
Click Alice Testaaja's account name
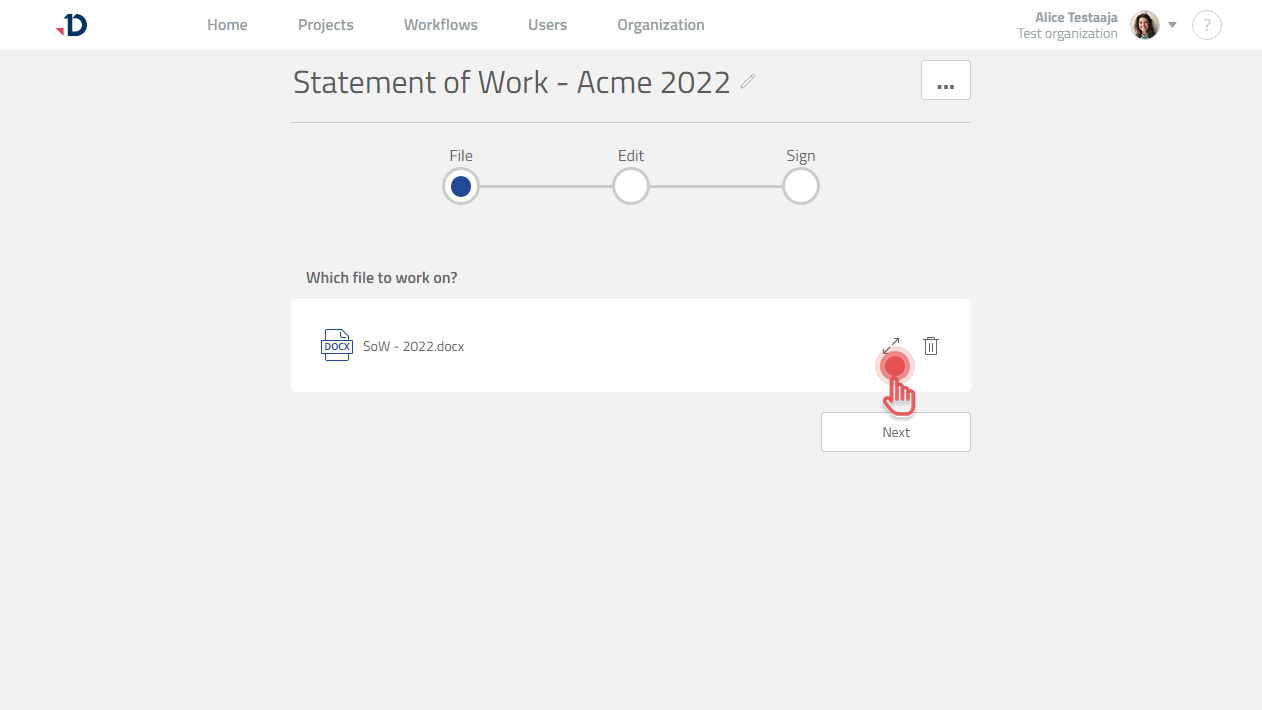1076,17
